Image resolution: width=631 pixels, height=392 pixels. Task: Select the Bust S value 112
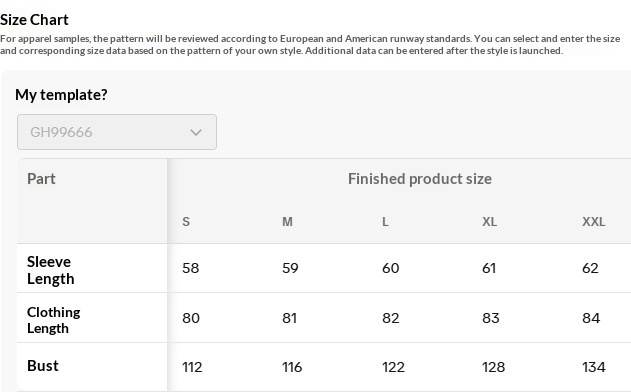coord(192,367)
